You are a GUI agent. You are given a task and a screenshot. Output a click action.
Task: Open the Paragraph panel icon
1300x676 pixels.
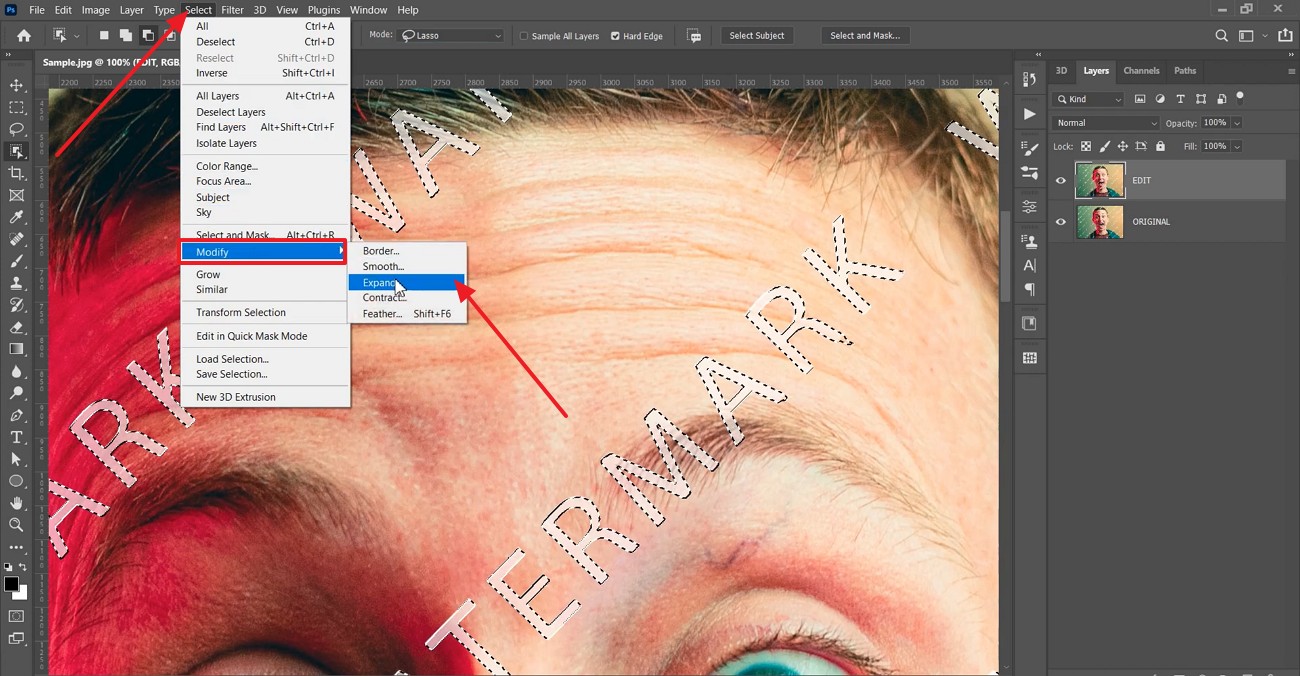1029,289
